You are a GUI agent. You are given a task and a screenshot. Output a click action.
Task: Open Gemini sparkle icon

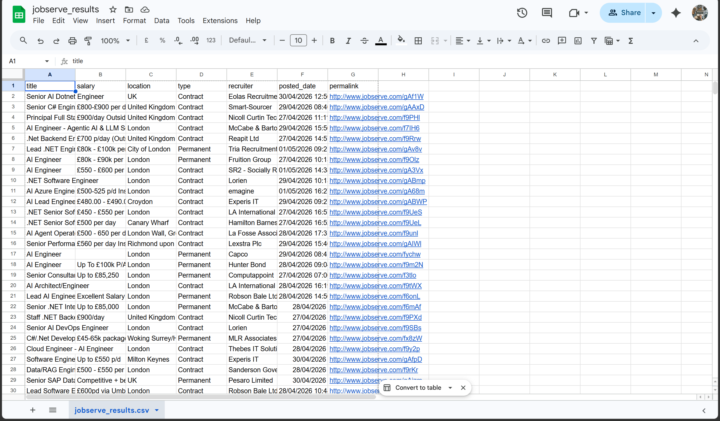[x=675, y=13]
